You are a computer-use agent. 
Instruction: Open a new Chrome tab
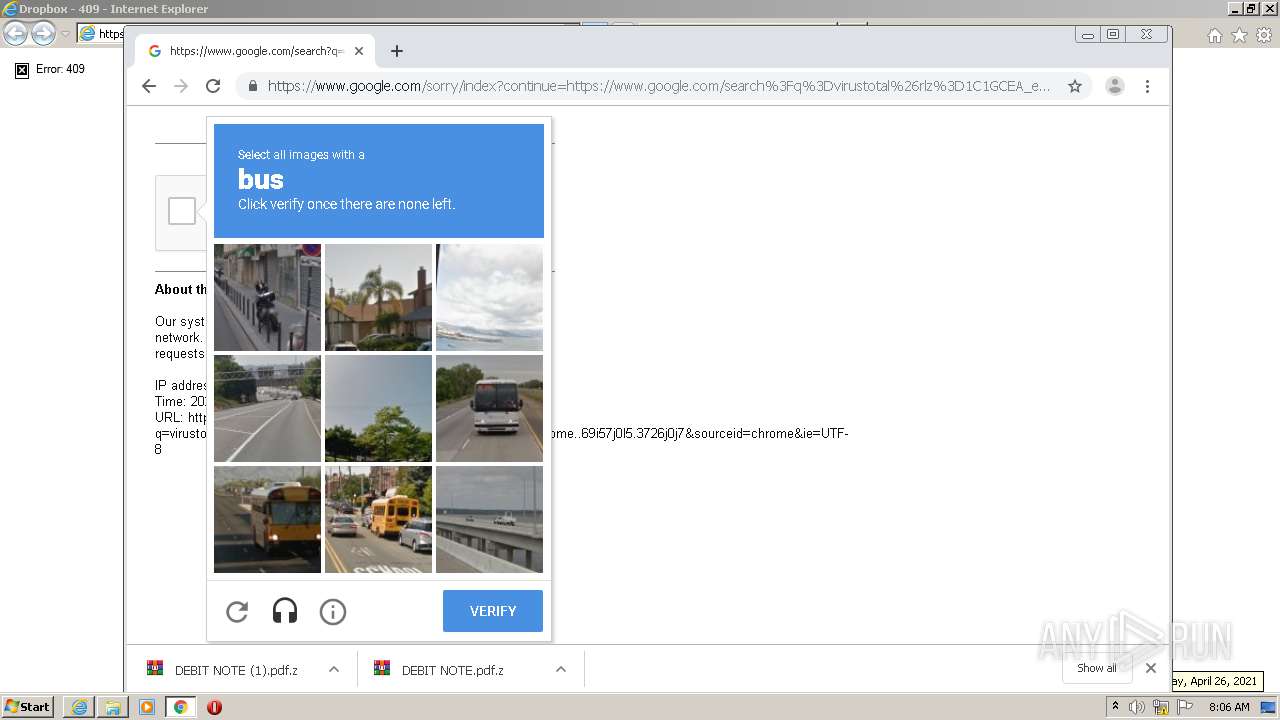397,51
